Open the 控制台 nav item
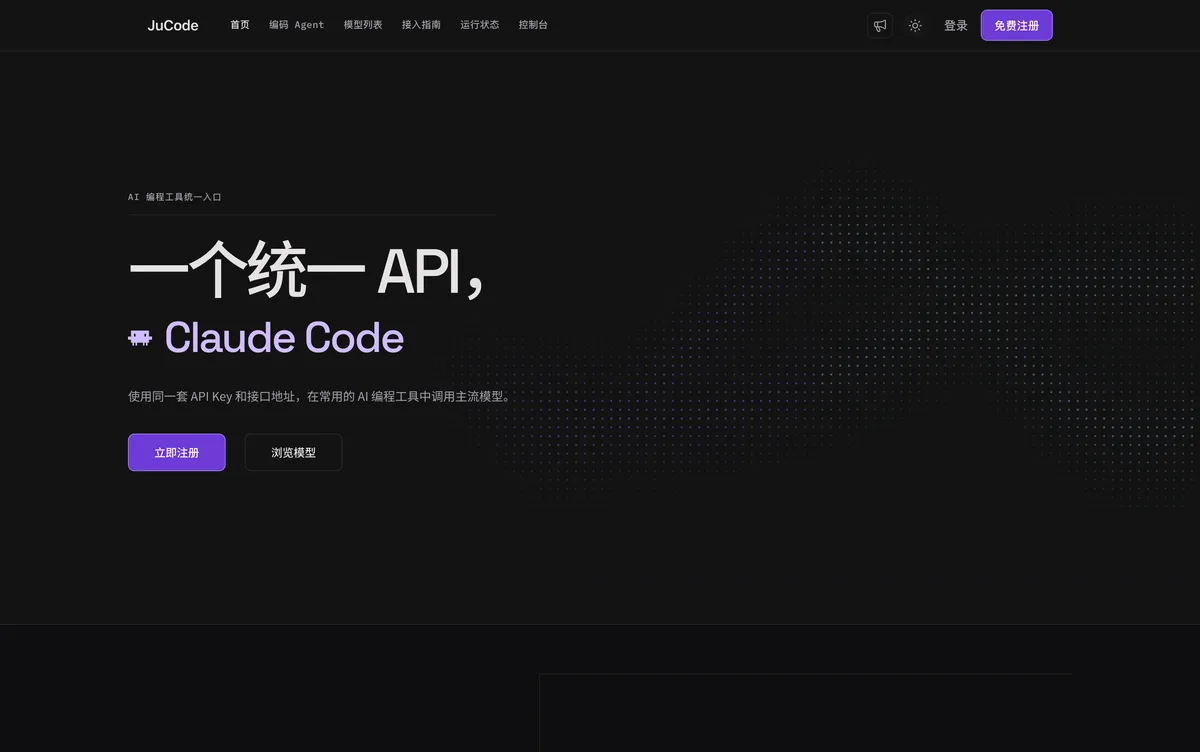This screenshot has height=752, width=1200. (x=533, y=25)
